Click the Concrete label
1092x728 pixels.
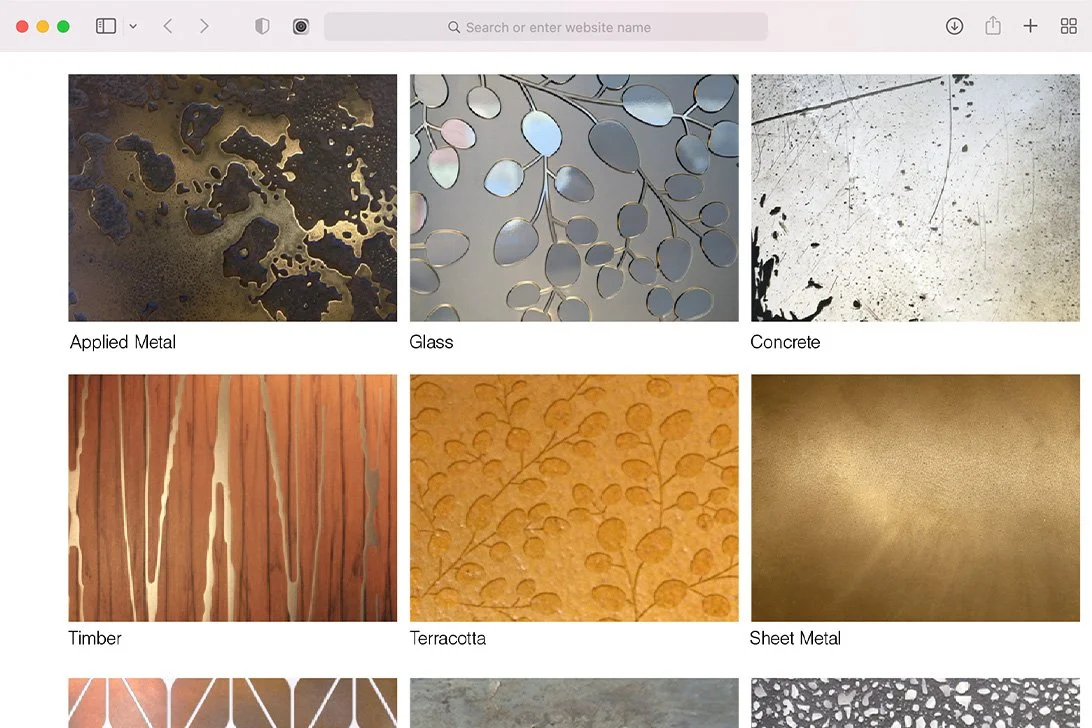click(785, 342)
